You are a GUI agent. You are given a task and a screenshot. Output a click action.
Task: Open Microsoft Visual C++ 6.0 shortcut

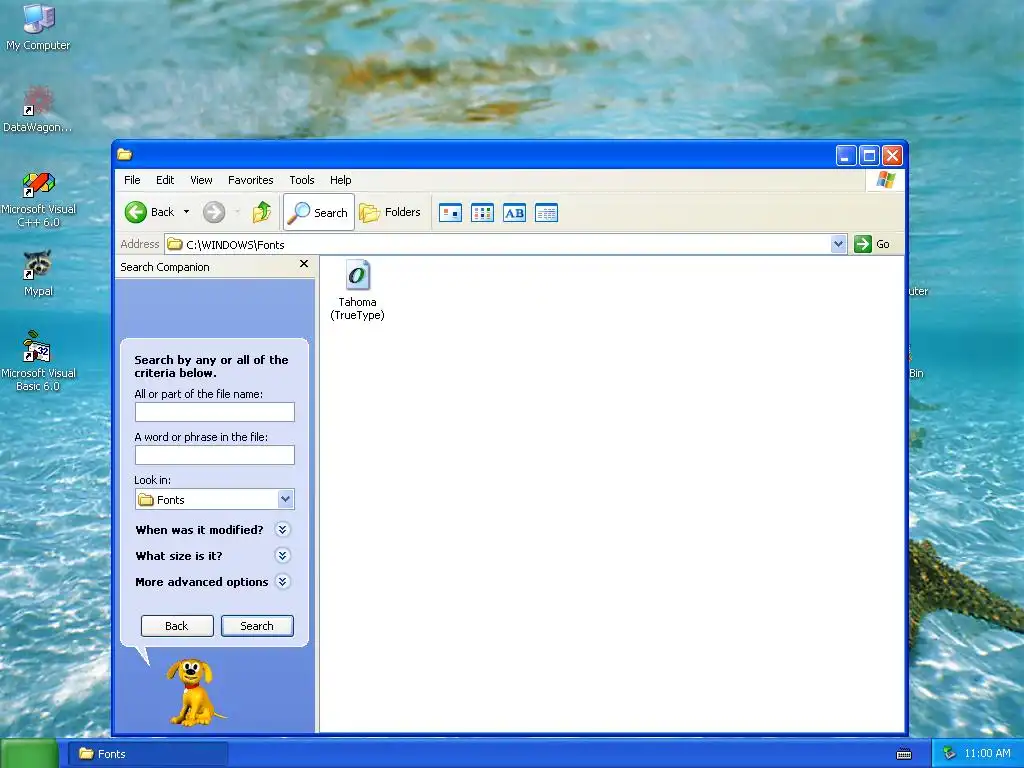[x=39, y=199]
